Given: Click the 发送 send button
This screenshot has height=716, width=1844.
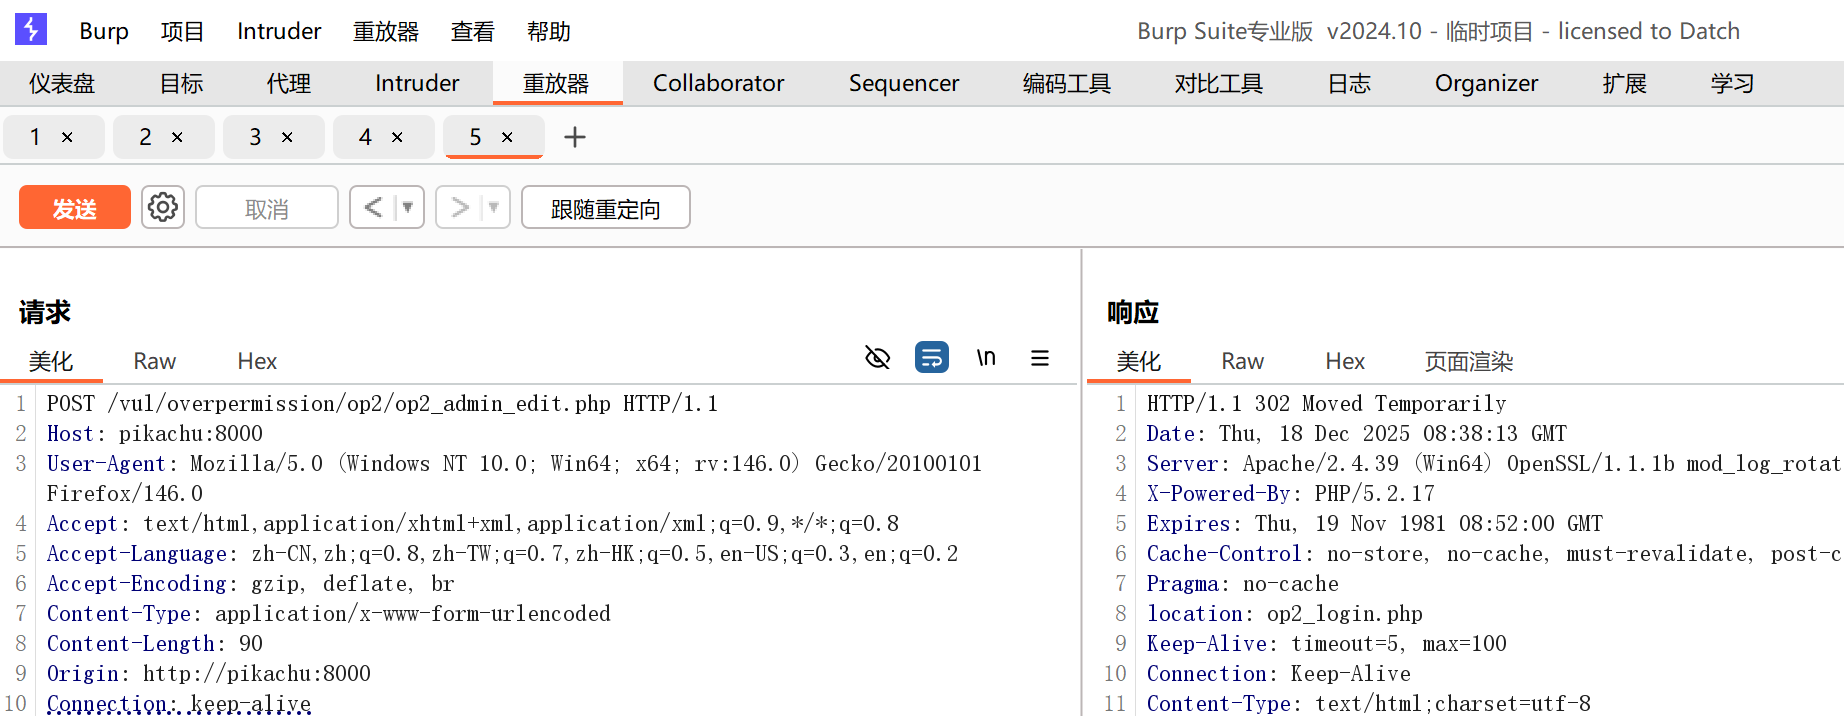Looking at the screenshot, I should pyautogui.click(x=75, y=208).
